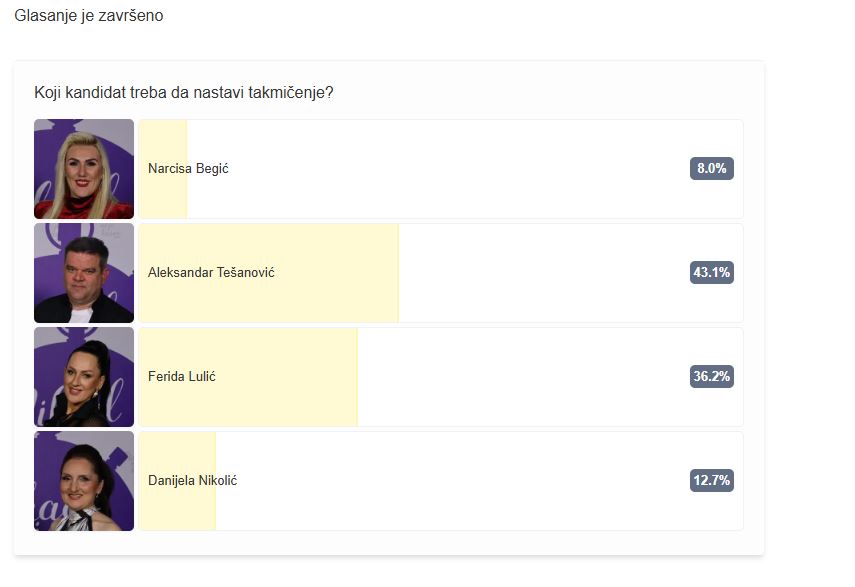Click the poll question 'Koji kandidat treba da nastavi takmičenje?'
The height and width of the screenshot is (587, 855).
[x=184, y=93]
